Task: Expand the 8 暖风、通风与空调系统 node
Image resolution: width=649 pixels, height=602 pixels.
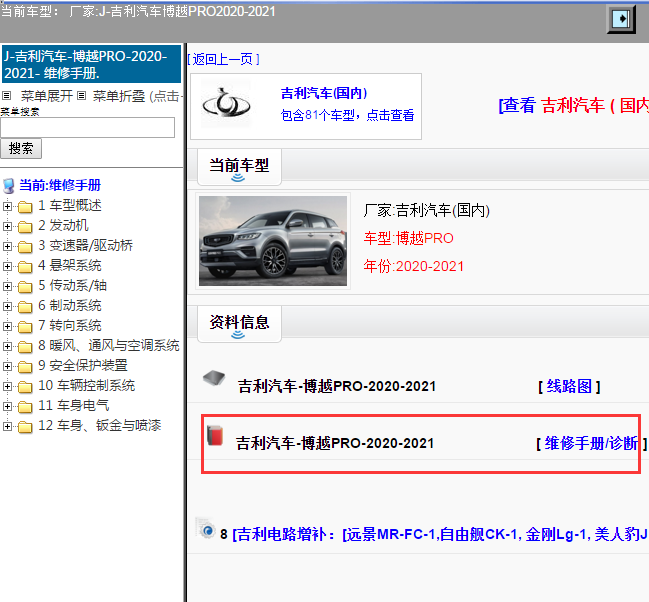Action: pyautogui.click(x=7, y=346)
